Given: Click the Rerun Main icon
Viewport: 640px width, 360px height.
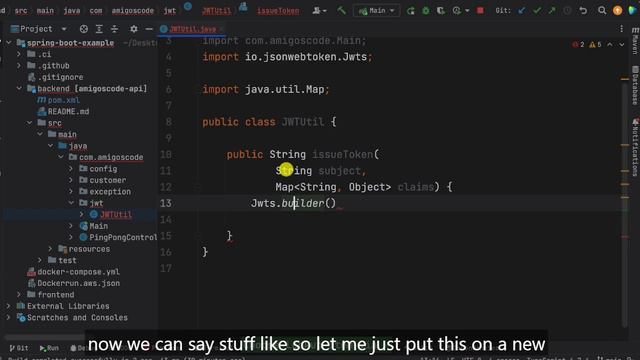Looking at the screenshot, I should 411,11.
